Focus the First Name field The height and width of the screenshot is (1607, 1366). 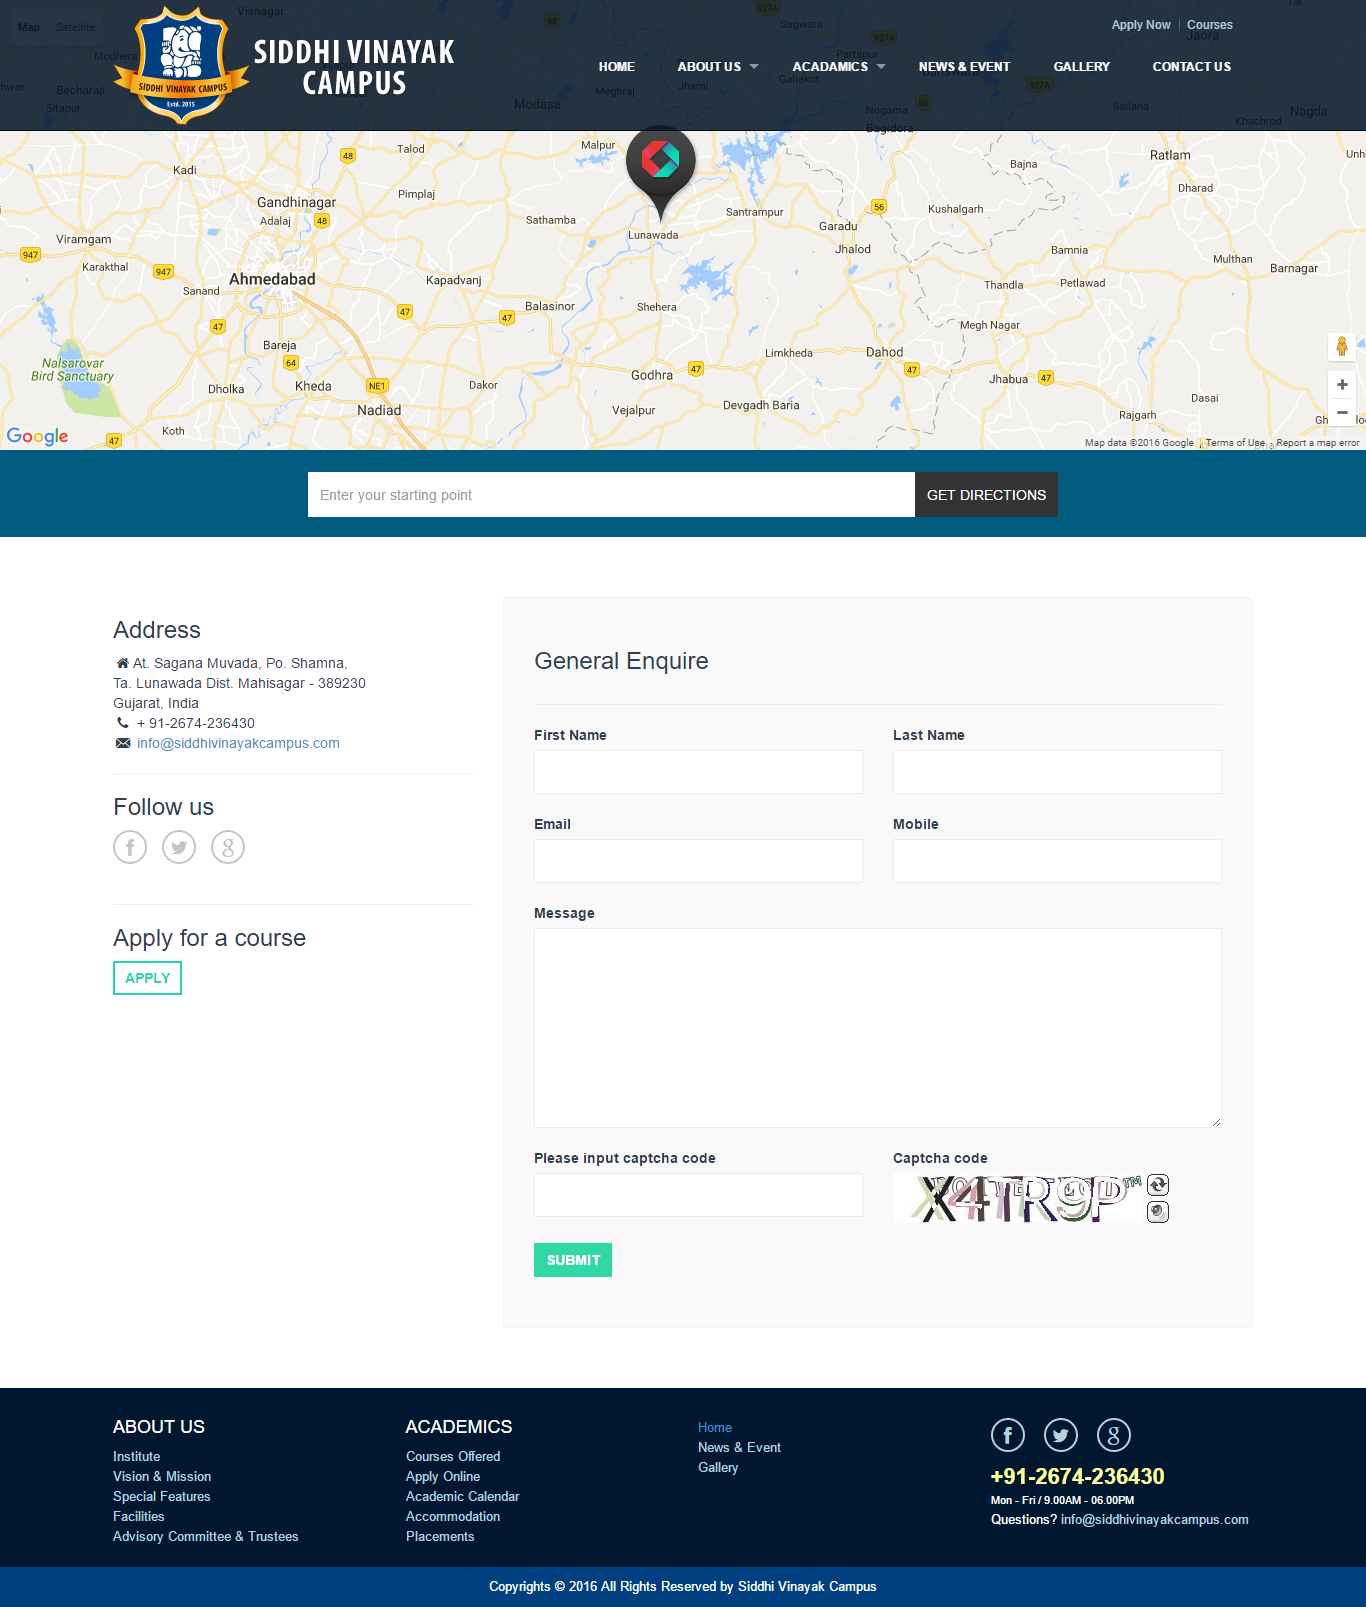tap(698, 772)
